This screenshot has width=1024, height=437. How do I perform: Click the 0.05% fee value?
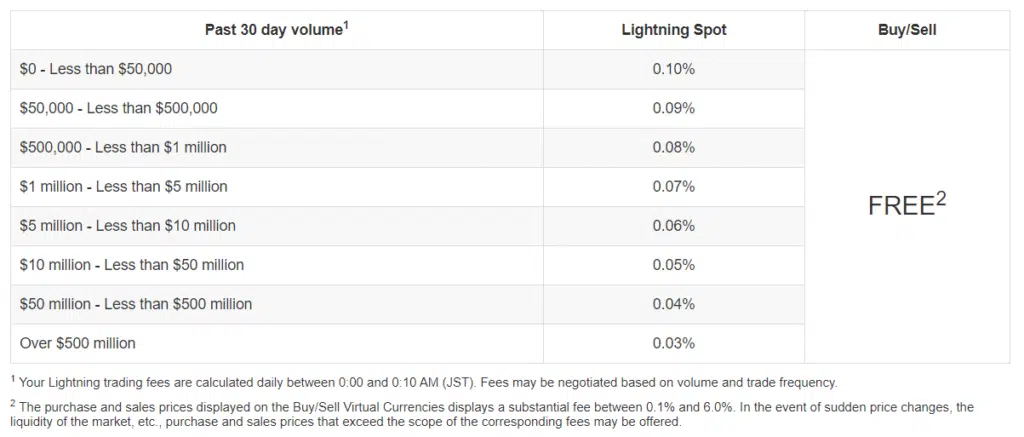pos(674,265)
